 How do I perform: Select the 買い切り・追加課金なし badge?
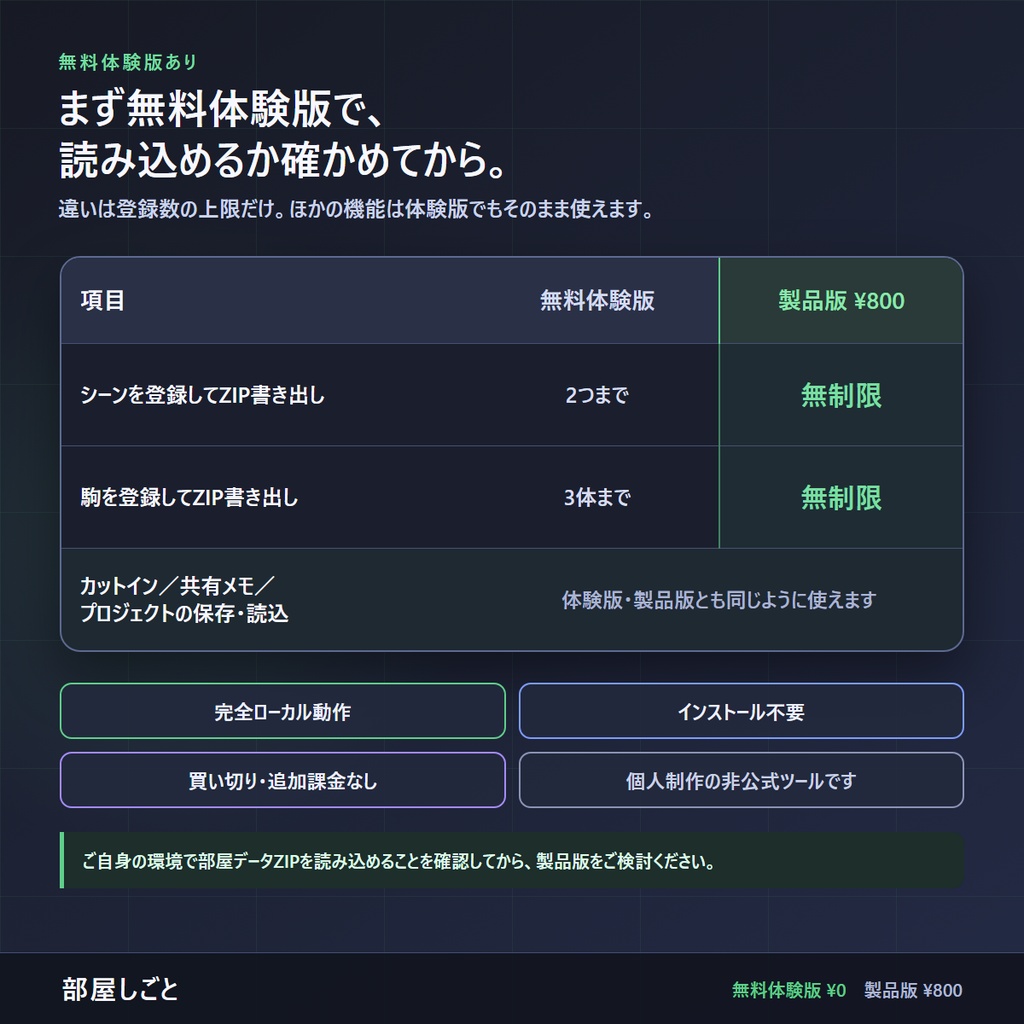283,780
